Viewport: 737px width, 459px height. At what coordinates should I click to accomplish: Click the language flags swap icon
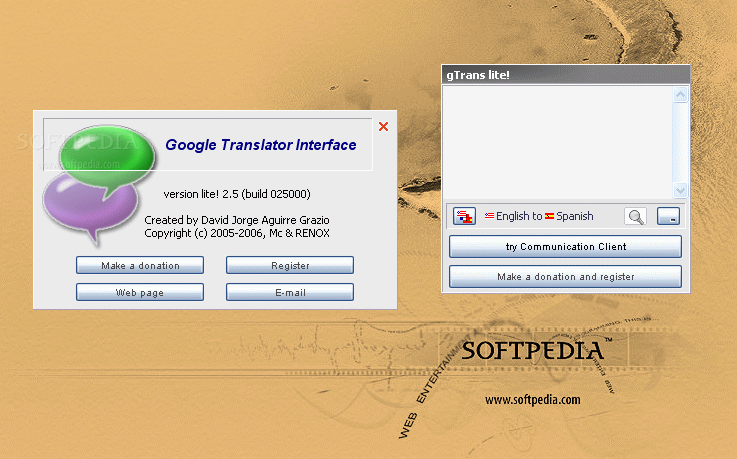pos(464,217)
